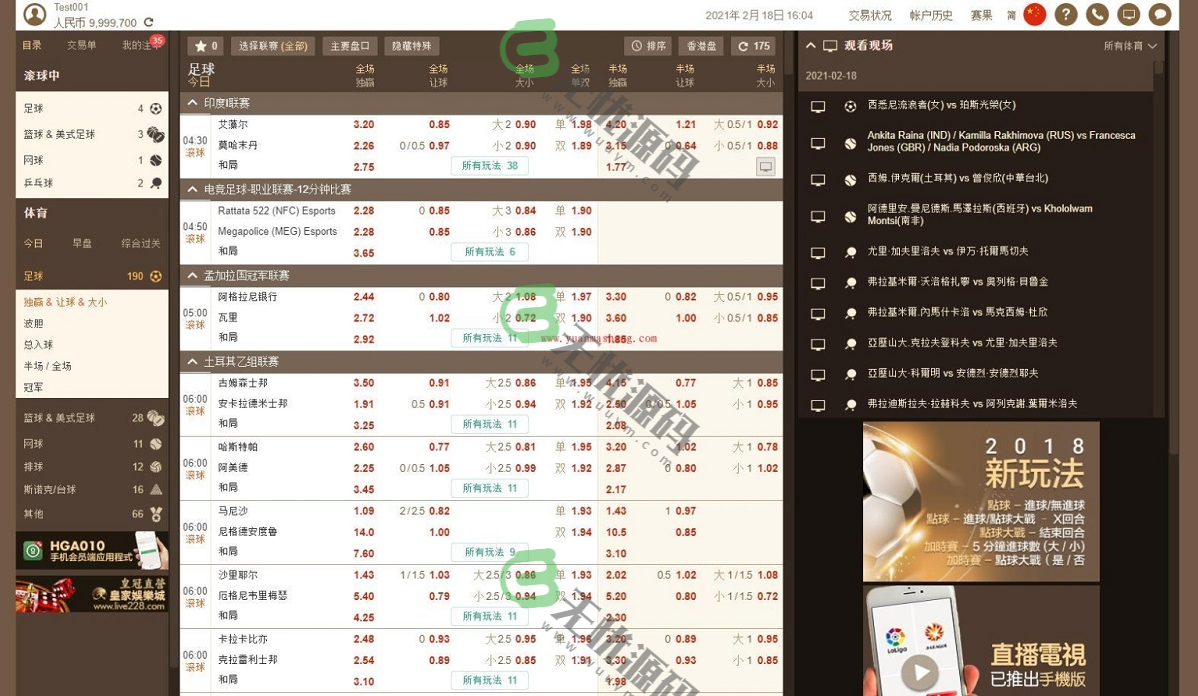Click the China flag language icon
Viewport: 1198px width, 696px height.
(x=1034, y=15)
